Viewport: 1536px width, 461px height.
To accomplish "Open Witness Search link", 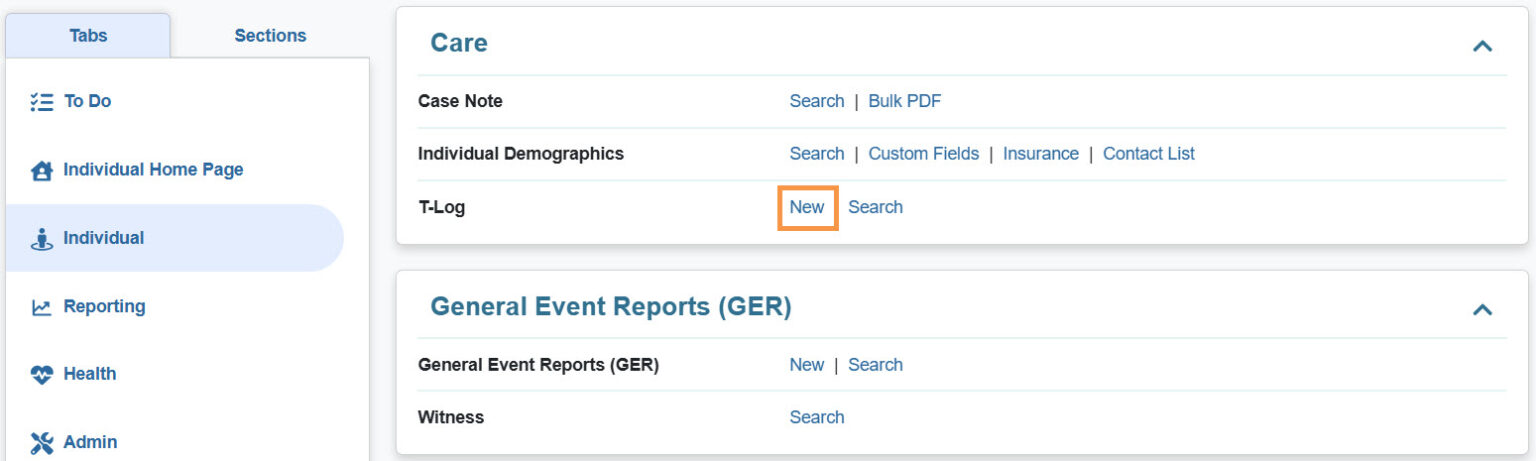I will click(x=816, y=417).
